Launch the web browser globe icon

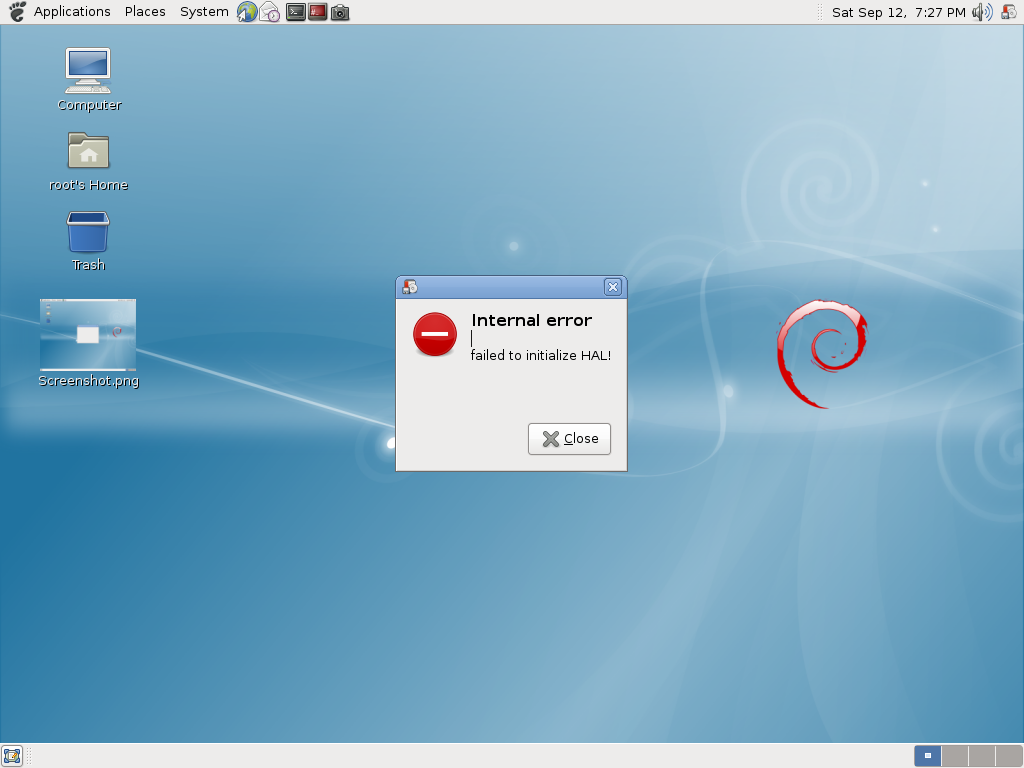(x=247, y=12)
